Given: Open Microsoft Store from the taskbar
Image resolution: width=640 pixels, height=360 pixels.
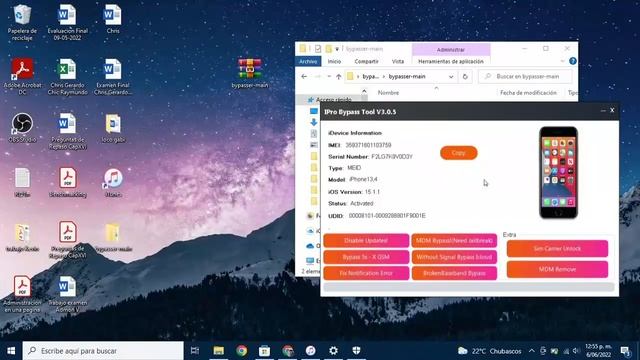Looking at the screenshot, I should [x=264, y=351].
